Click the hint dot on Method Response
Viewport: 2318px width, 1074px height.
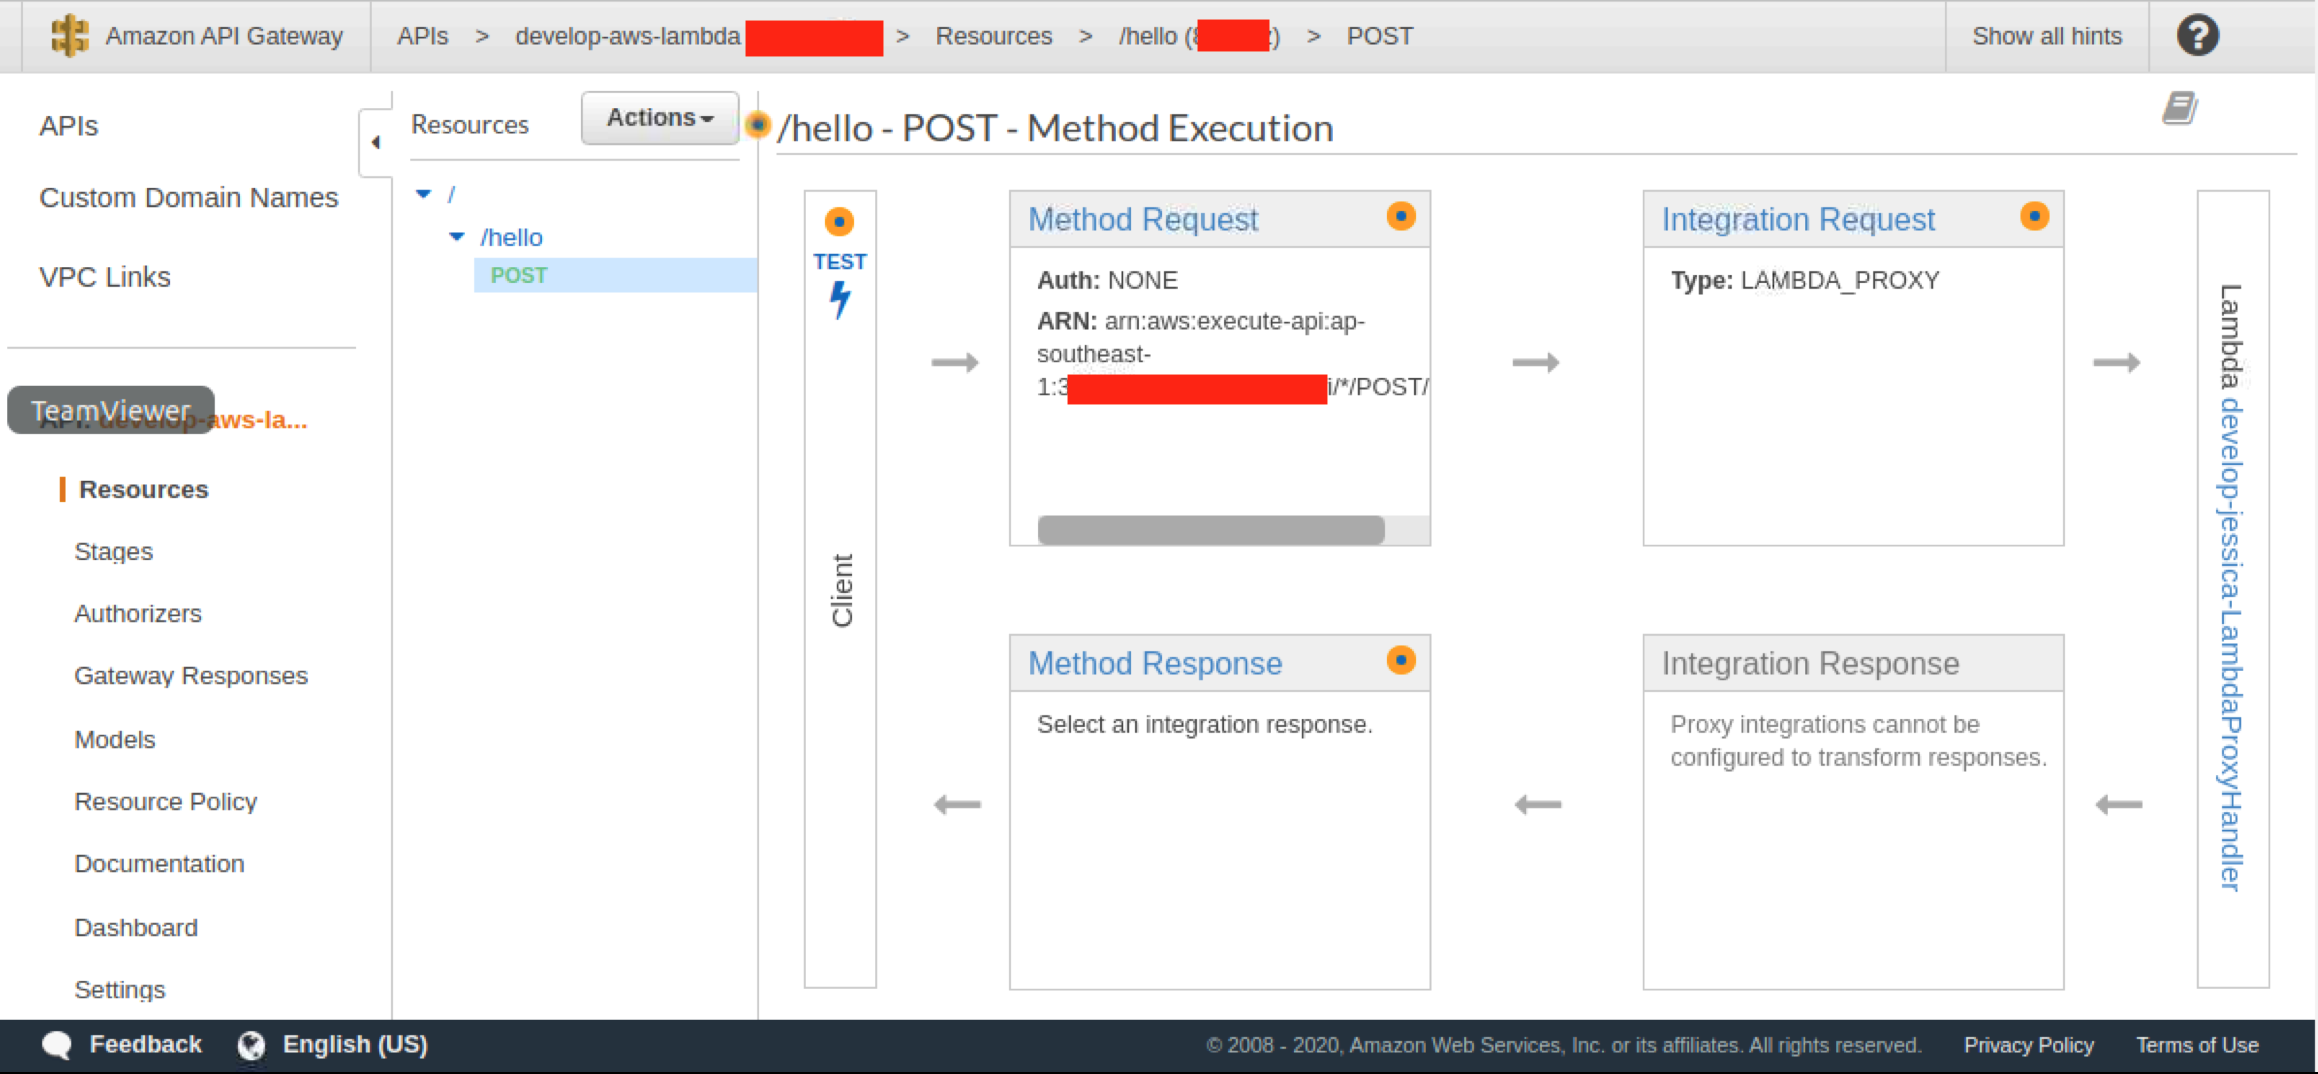click(x=1401, y=660)
